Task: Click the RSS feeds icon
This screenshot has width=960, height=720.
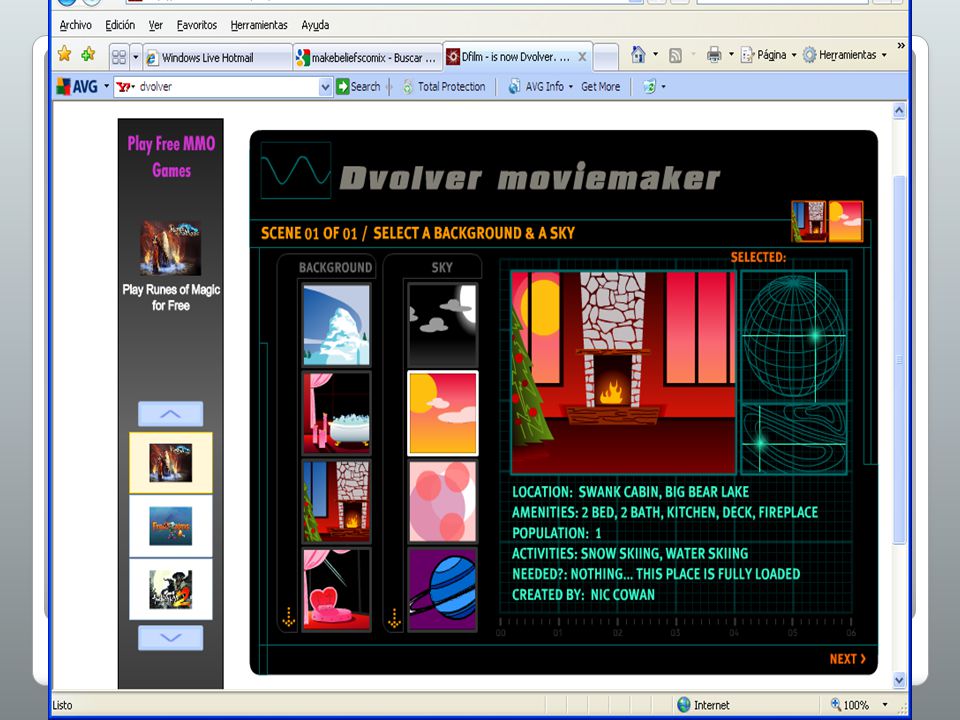Action: point(675,55)
